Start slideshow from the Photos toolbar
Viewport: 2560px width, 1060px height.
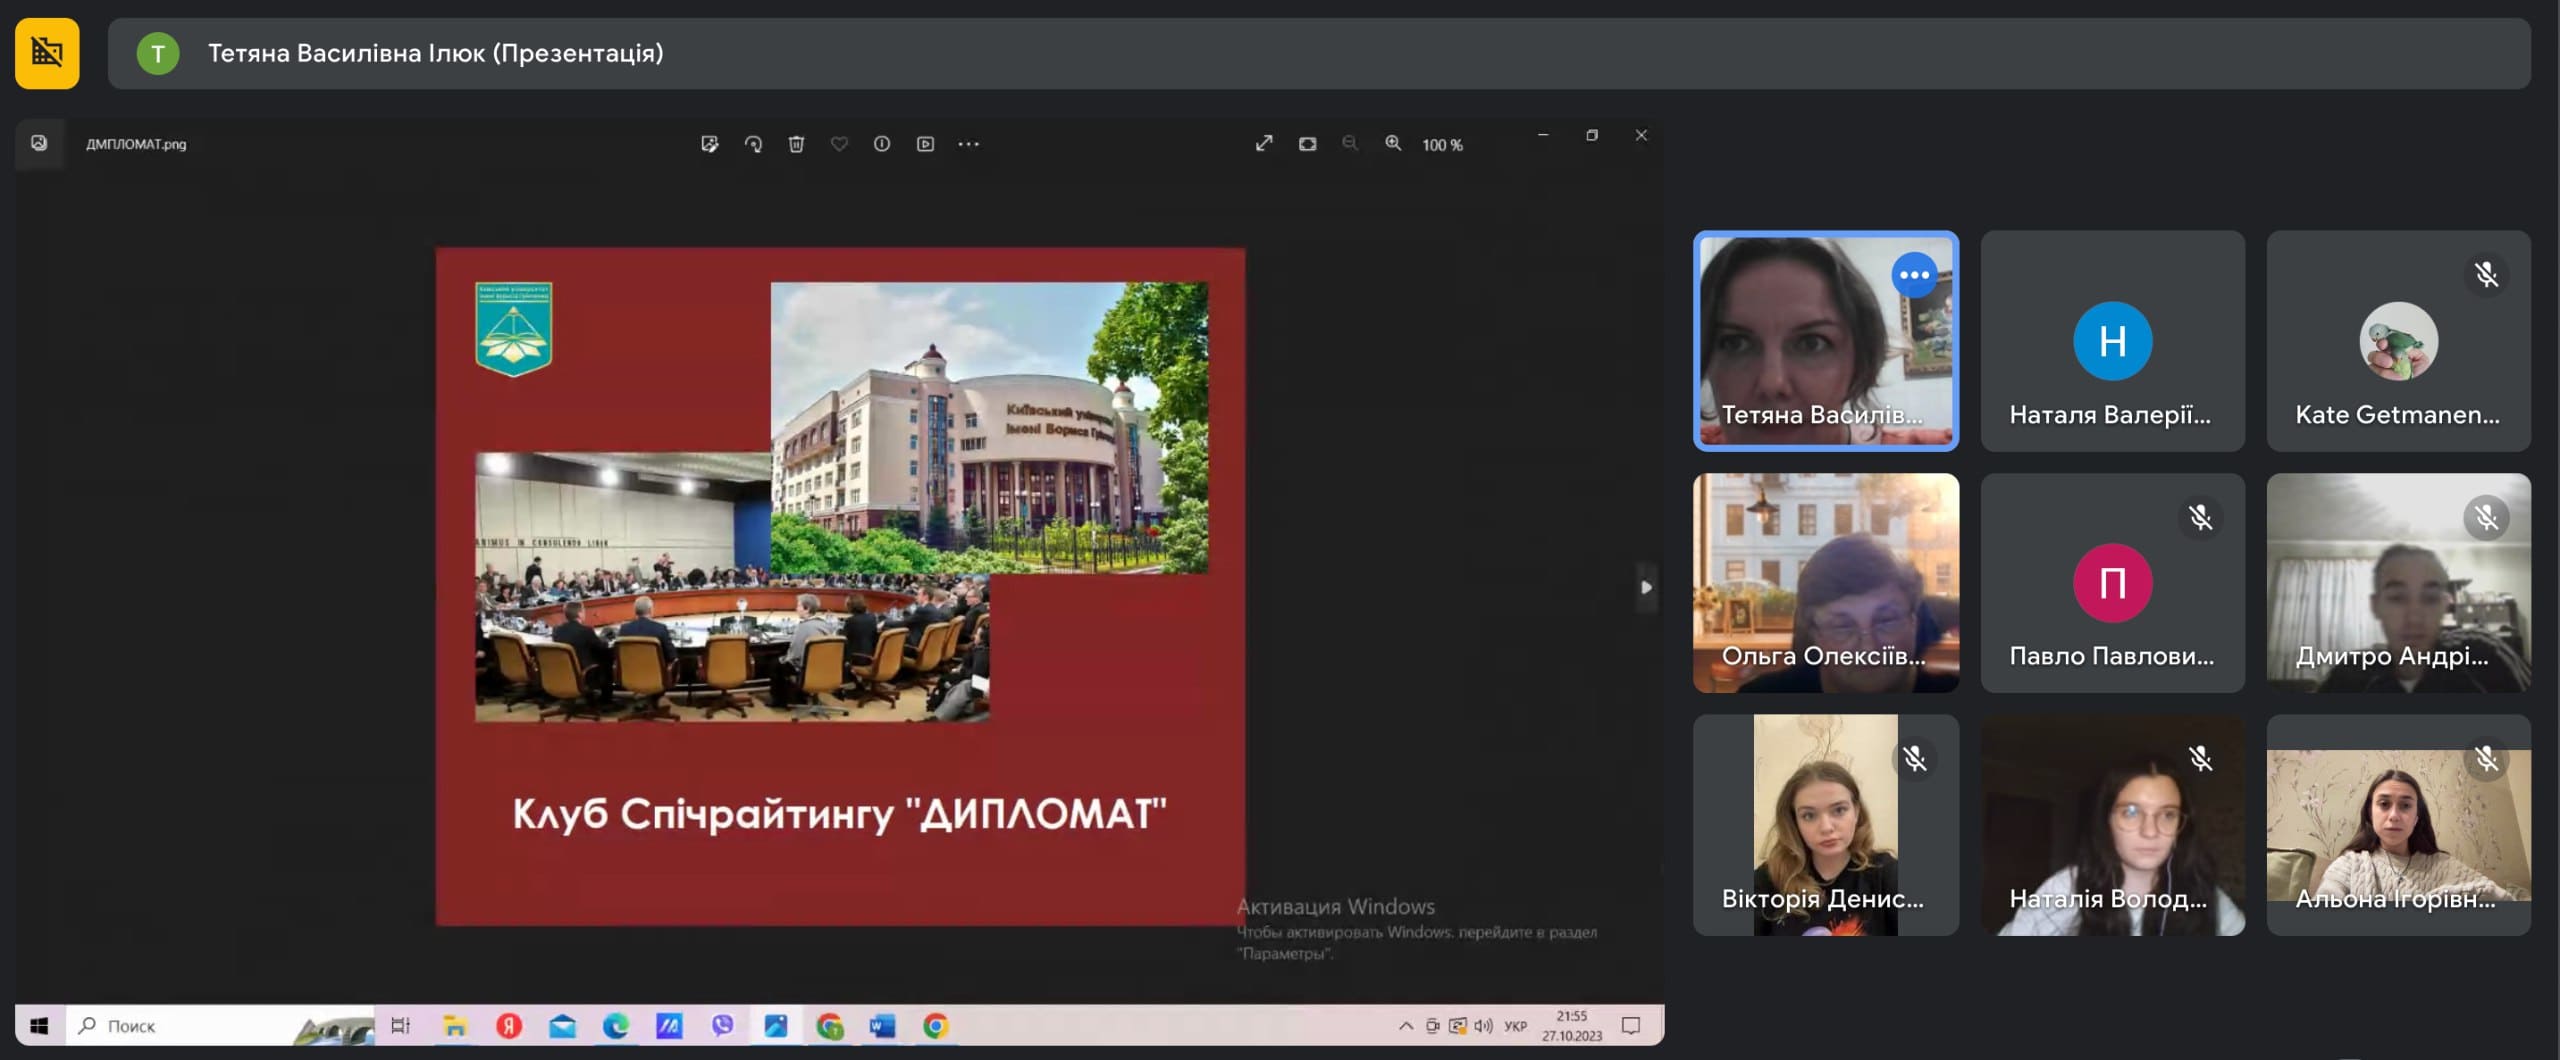click(925, 144)
